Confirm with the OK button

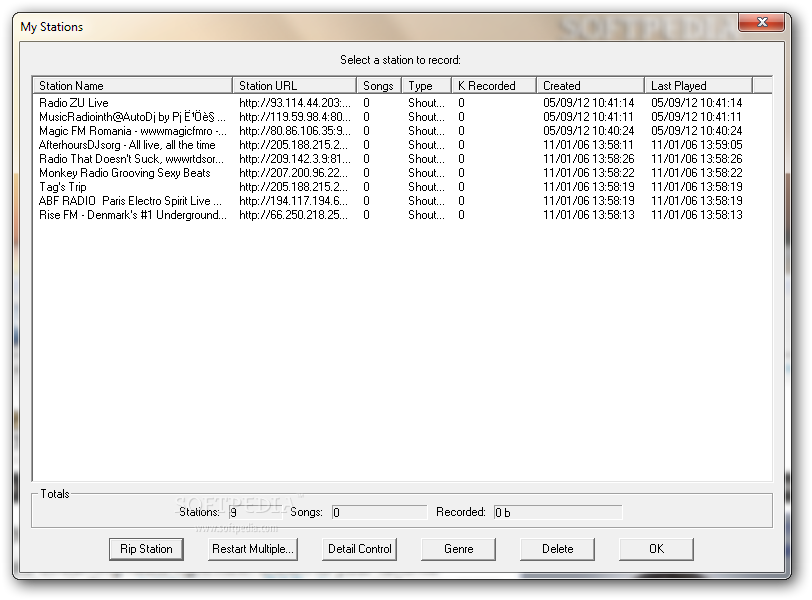tap(656, 549)
